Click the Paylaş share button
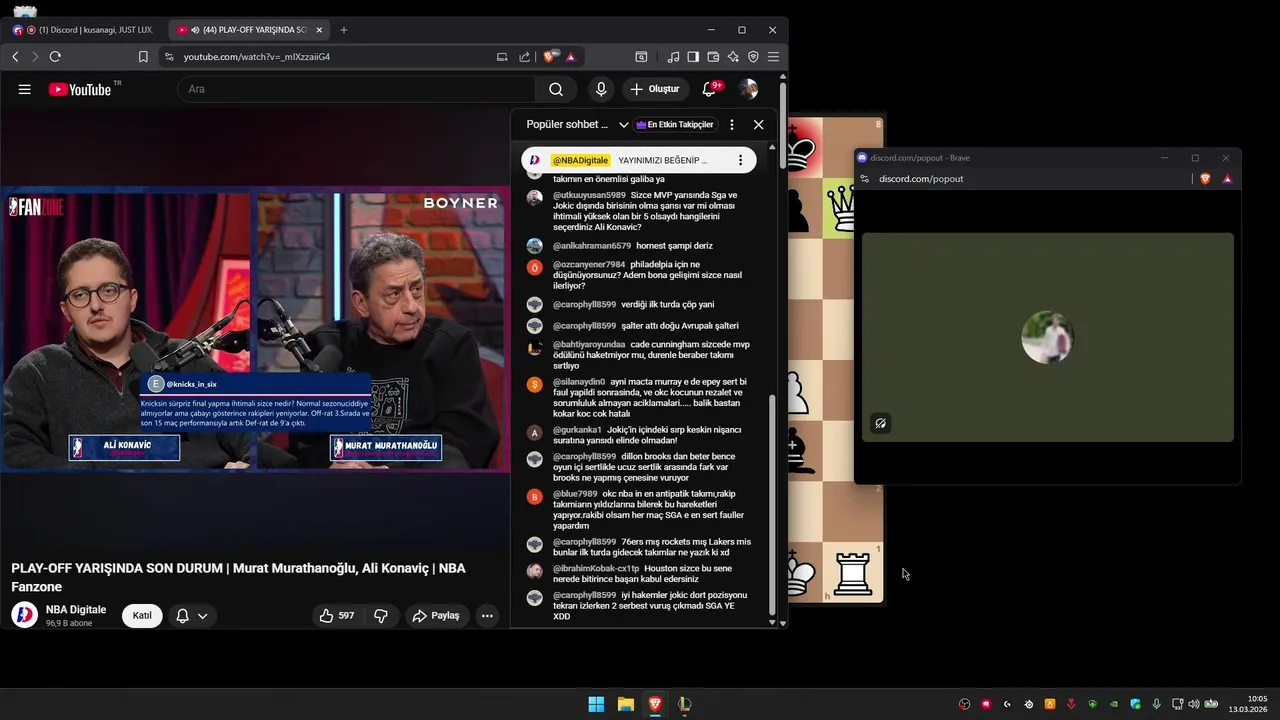1280x720 pixels. pos(436,616)
